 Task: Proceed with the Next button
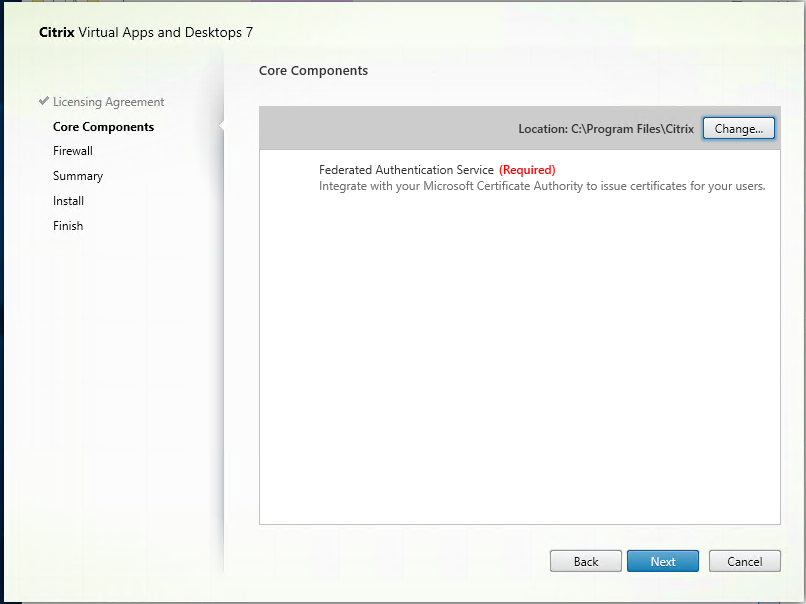click(663, 561)
